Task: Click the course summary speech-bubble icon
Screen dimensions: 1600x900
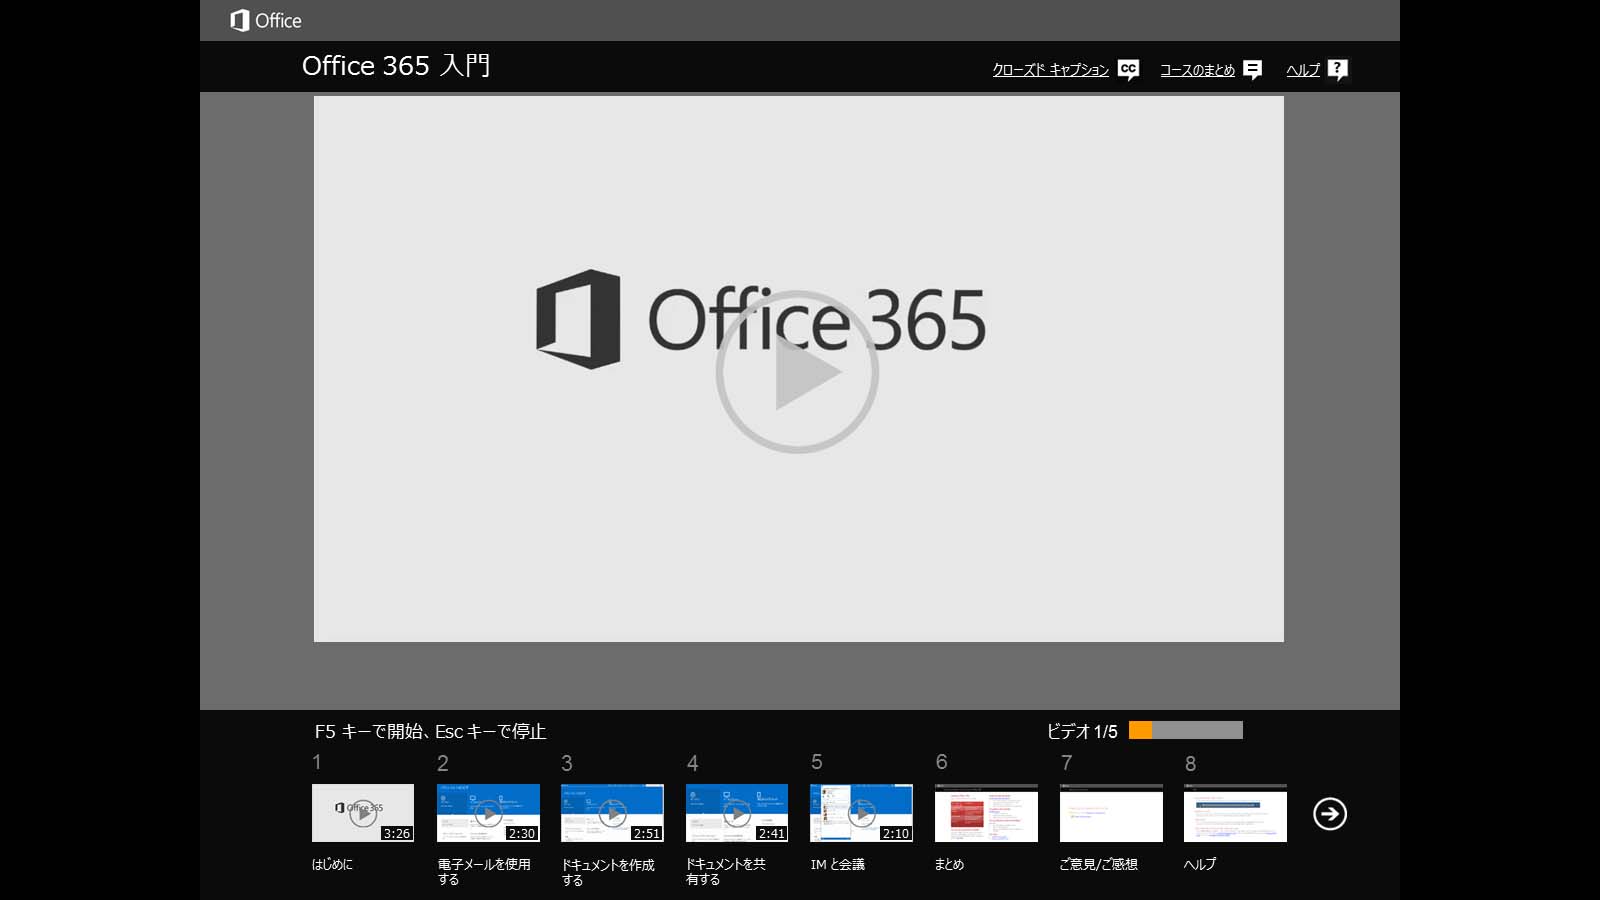Action: click(1252, 69)
